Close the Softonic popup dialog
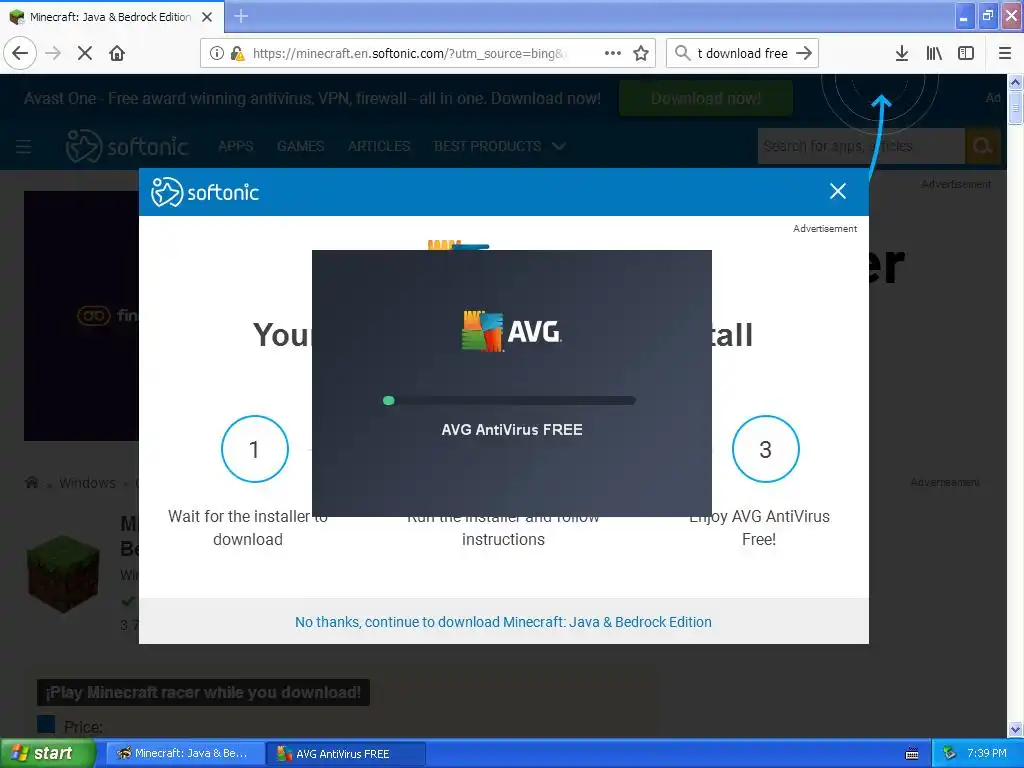 pyautogui.click(x=838, y=191)
